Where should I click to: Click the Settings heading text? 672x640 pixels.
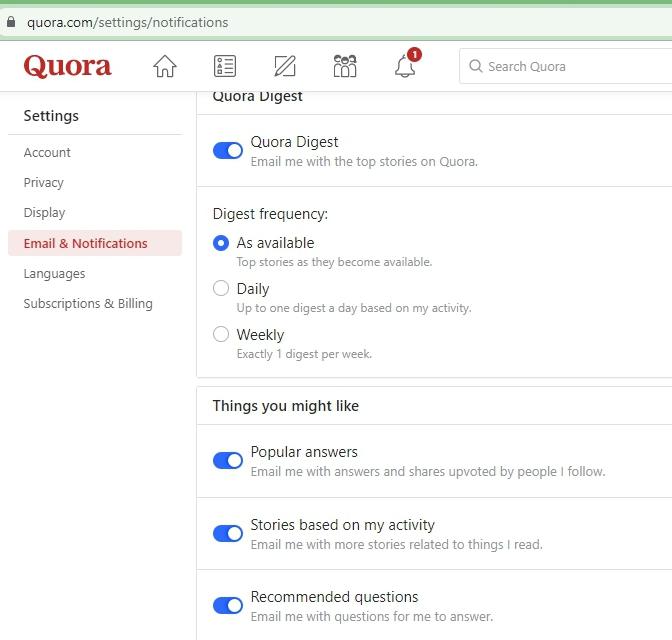click(51, 116)
